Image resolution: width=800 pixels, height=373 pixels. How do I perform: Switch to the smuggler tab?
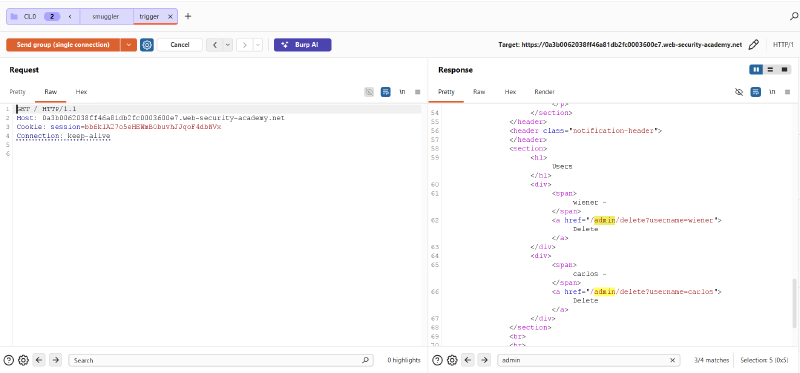106,16
